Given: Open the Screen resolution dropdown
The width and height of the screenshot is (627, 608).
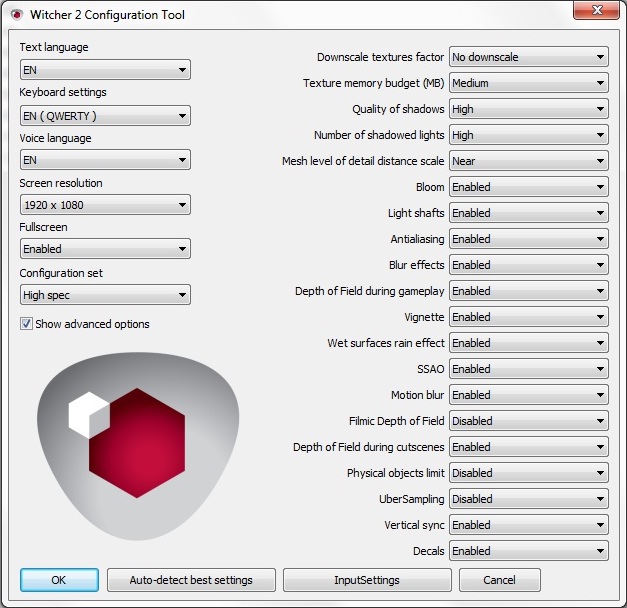Looking at the screenshot, I should [105, 205].
